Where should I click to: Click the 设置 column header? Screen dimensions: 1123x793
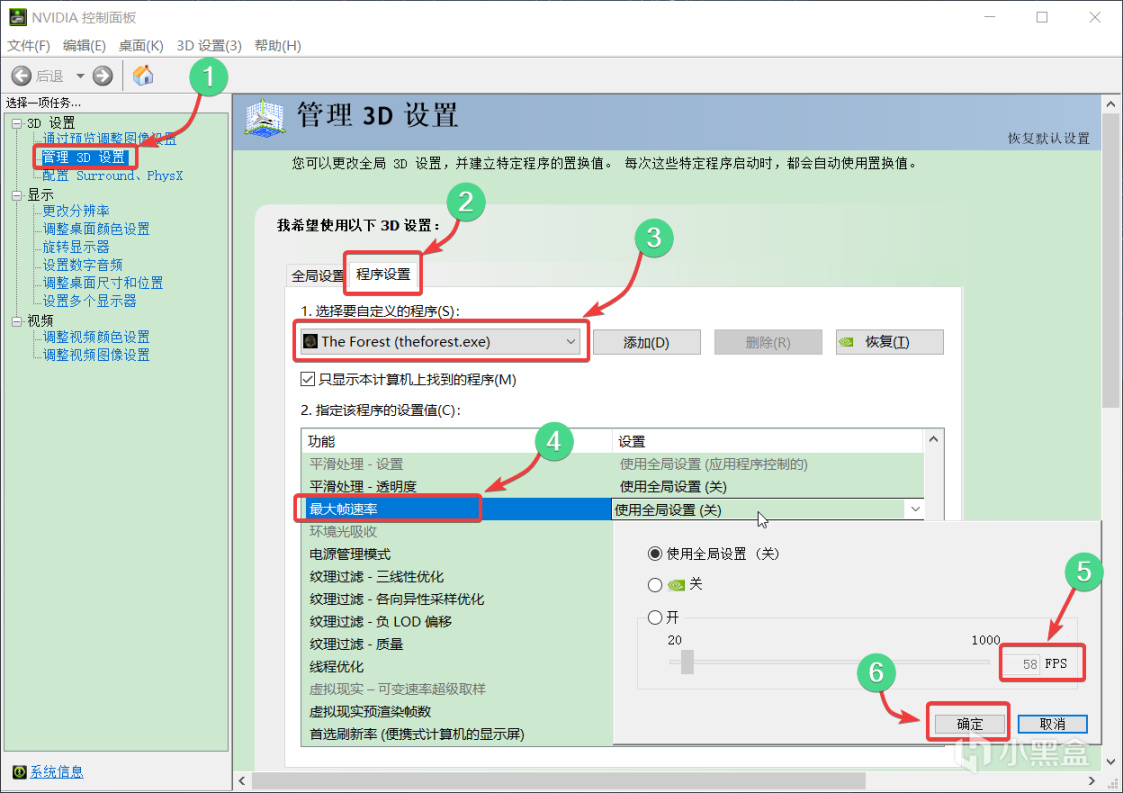point(768,441)
